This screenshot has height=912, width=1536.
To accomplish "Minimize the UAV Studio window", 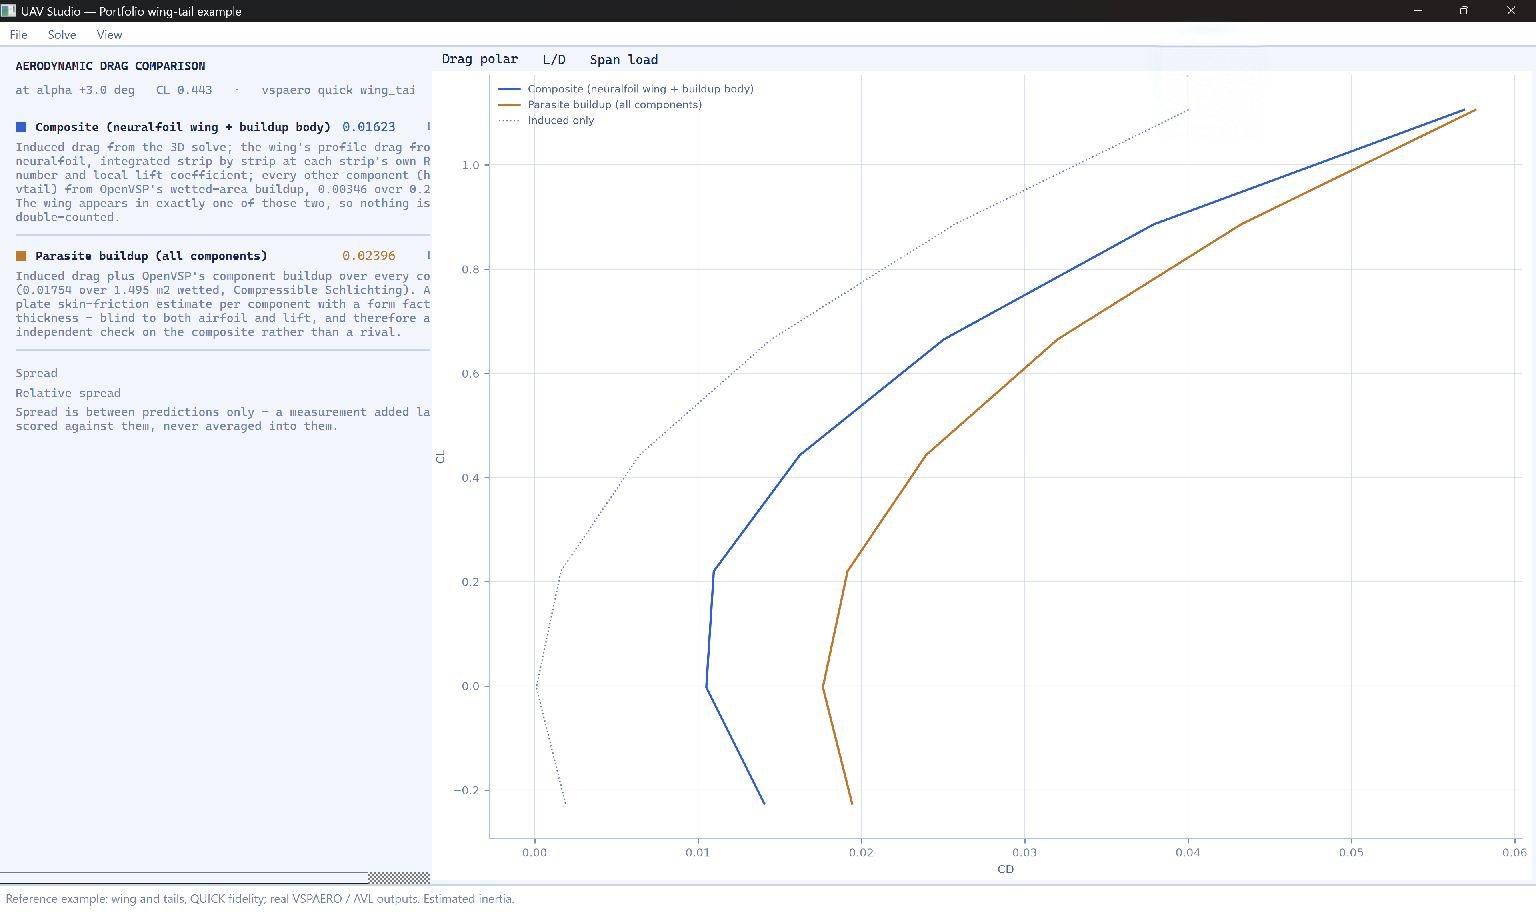I will [1418, 11].
